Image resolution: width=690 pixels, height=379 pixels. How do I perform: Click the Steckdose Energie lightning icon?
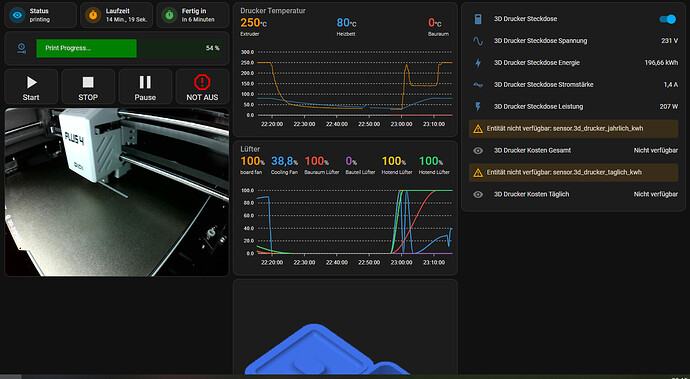[x=478, y=63]
